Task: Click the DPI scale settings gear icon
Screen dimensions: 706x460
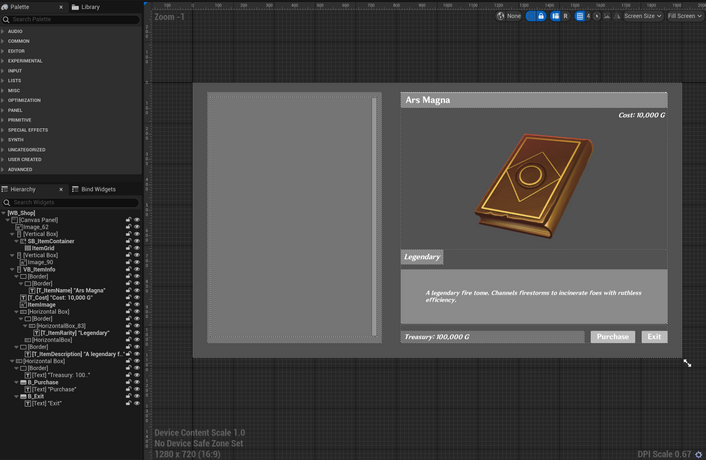Action: (698, 454)
